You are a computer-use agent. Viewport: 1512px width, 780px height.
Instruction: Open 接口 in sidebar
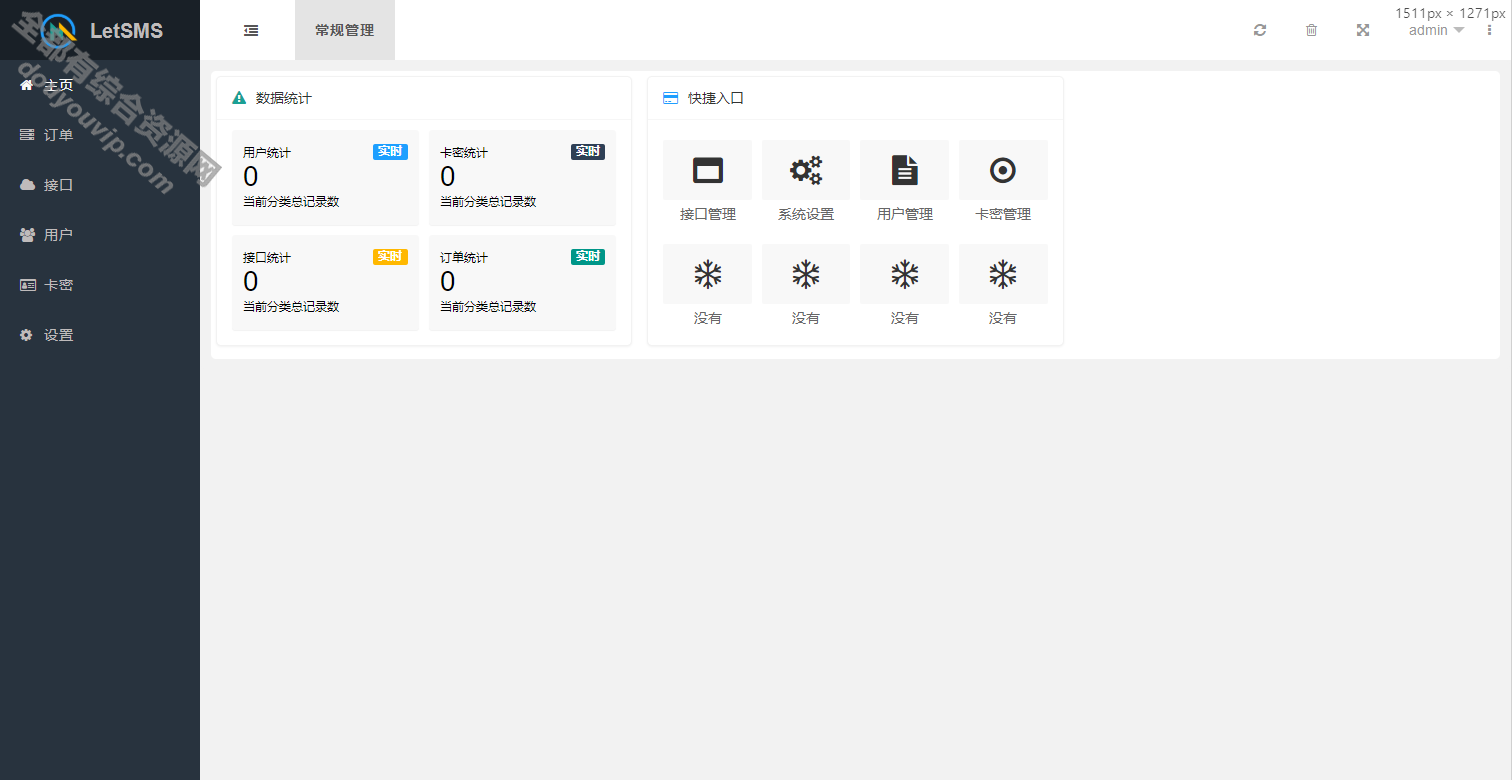(x=100, y=185)
